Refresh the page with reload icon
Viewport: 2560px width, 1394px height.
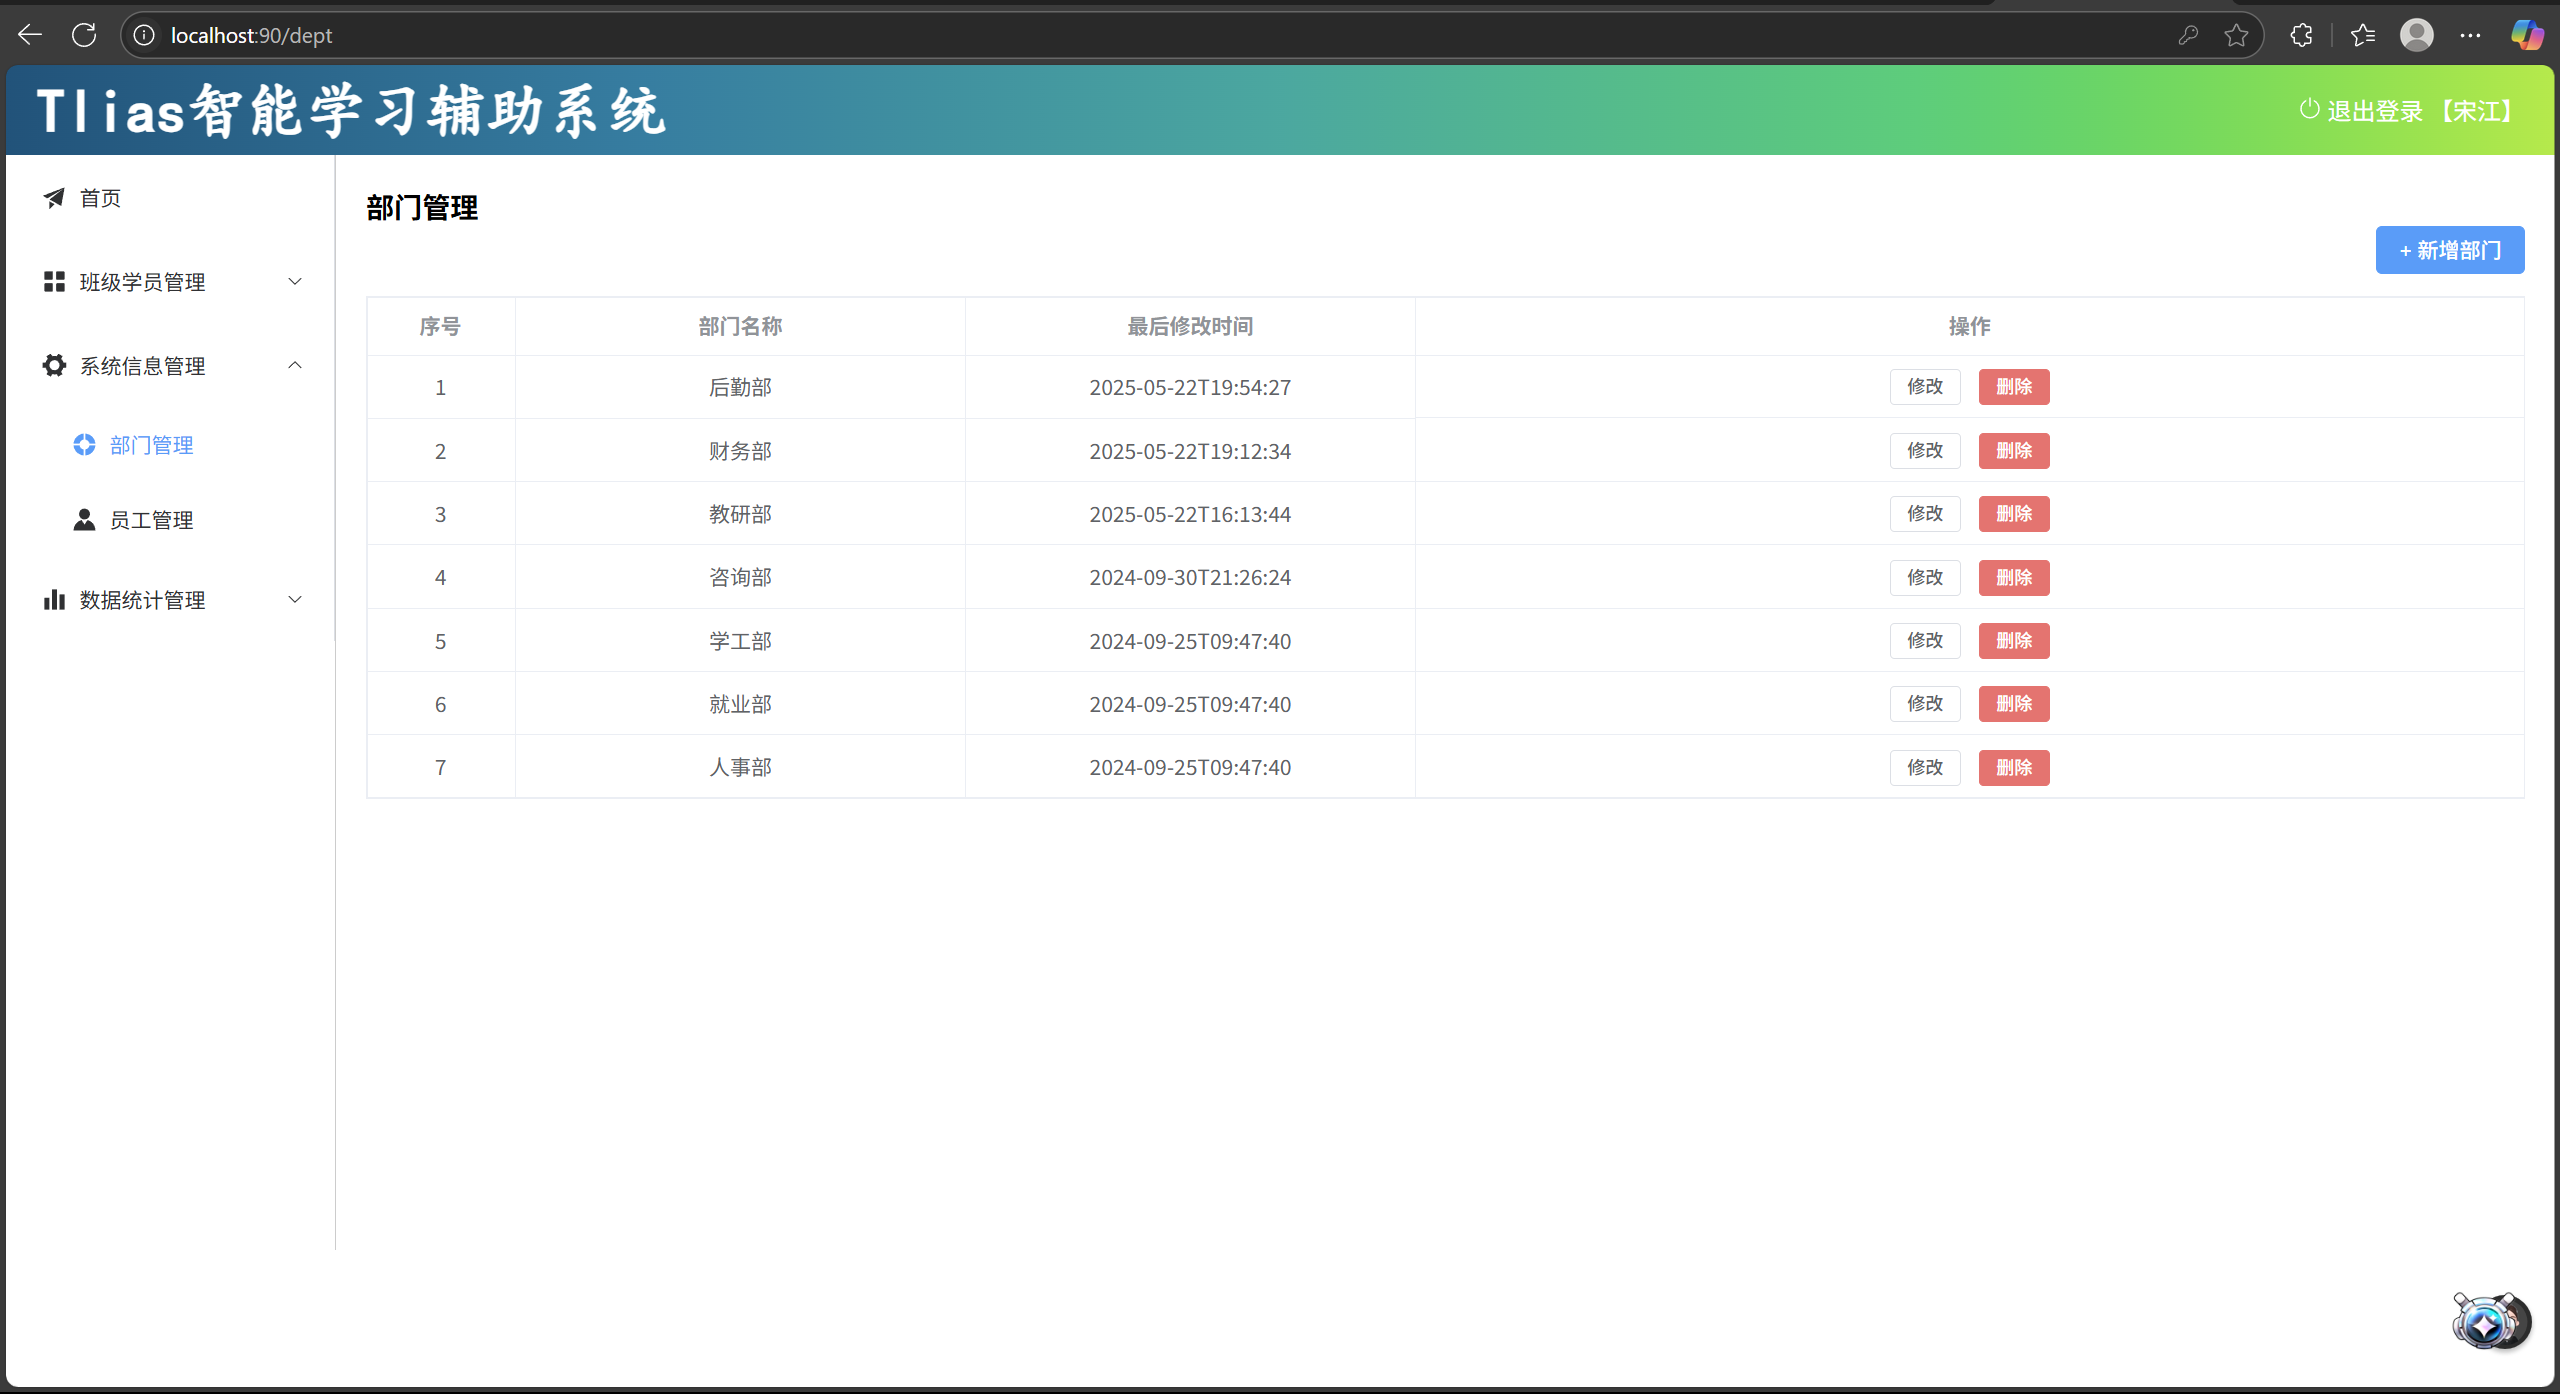pos(84,35)
